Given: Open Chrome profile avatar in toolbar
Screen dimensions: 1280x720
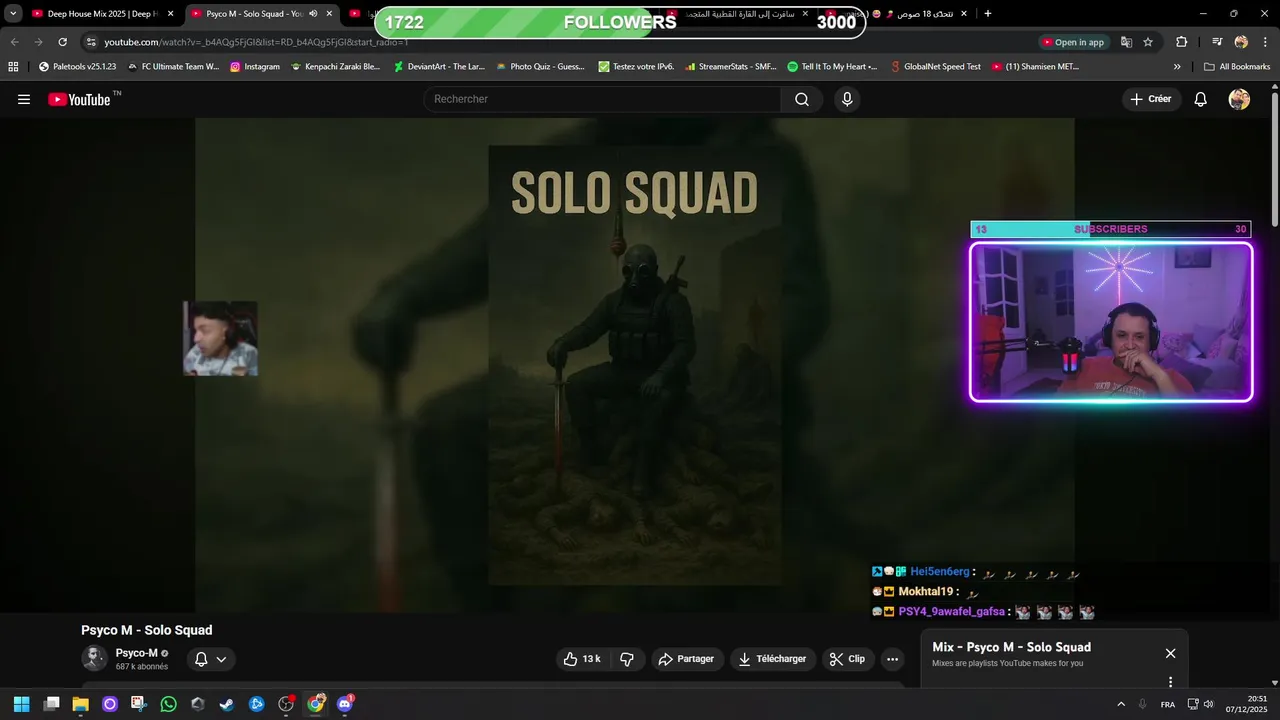Looking at the screenshot, I should coord(1241,42).
